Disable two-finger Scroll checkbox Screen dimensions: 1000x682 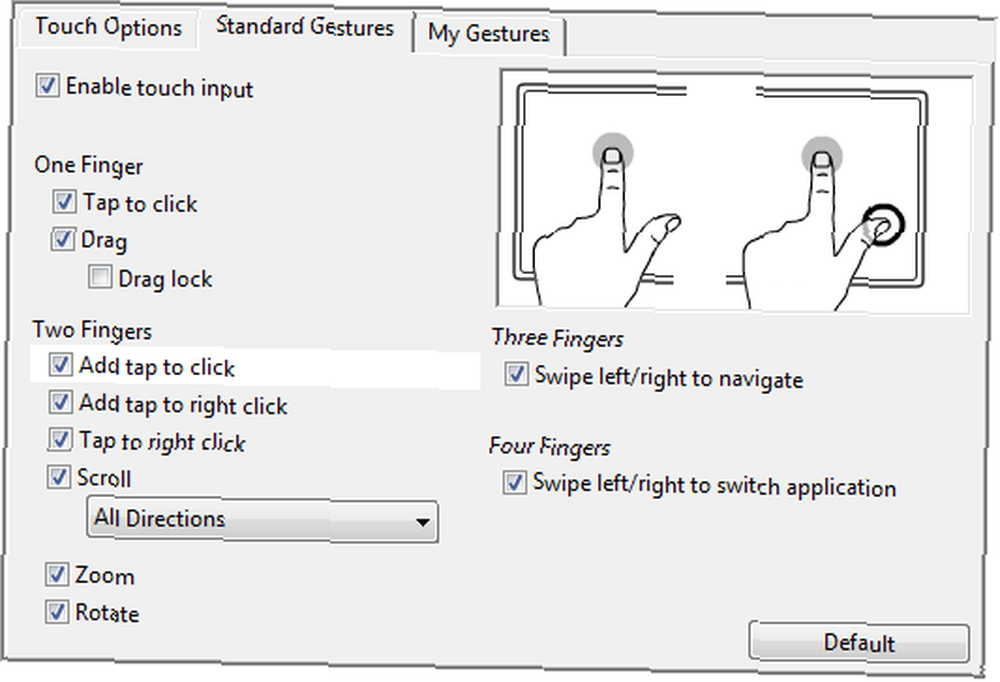pos(58,477)
